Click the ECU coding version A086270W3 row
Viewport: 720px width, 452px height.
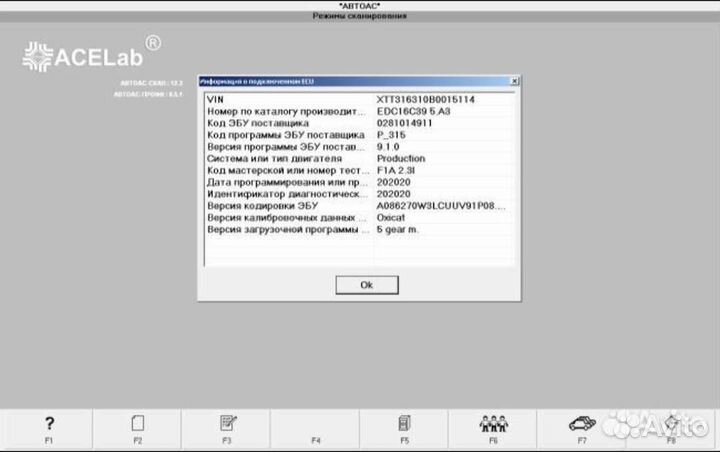(358, 206)
